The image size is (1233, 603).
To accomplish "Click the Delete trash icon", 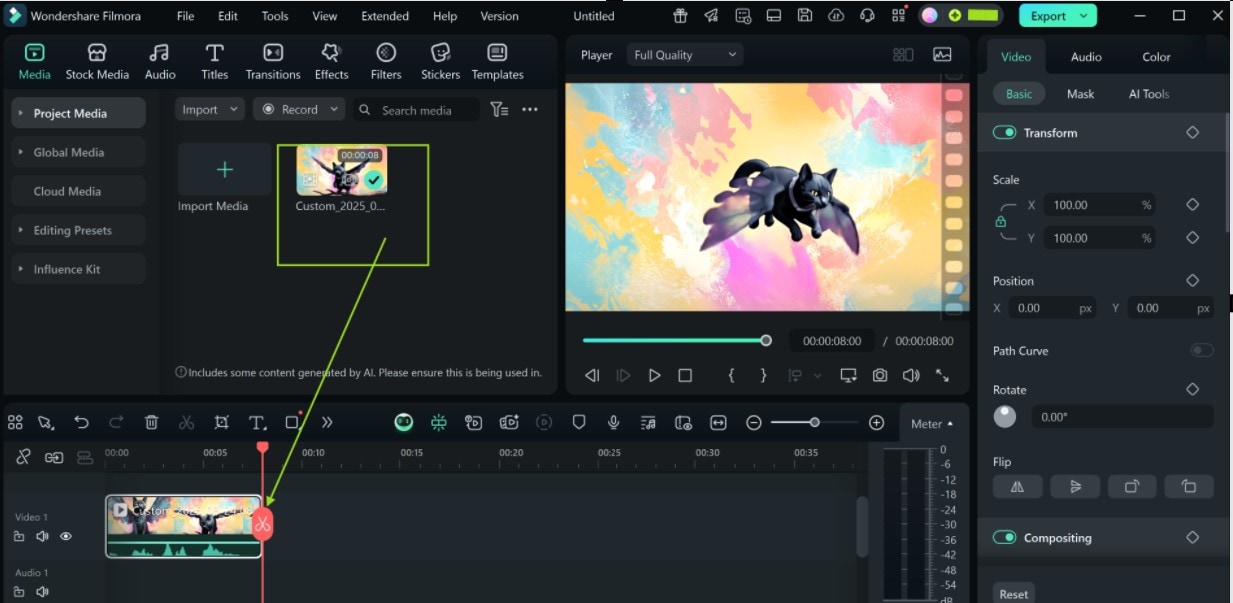I will click(151, 423).
